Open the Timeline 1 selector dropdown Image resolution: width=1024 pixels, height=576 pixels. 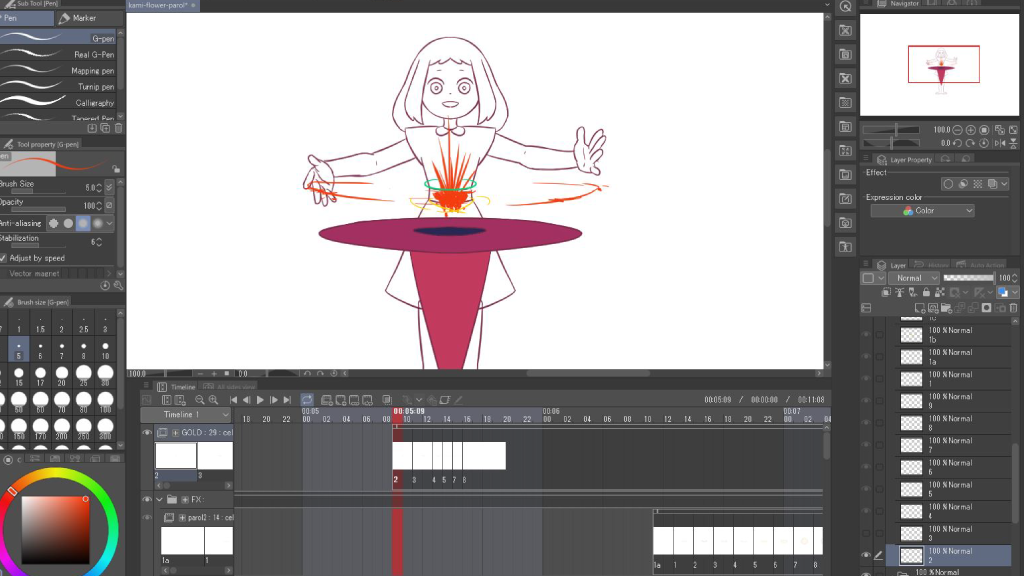pos(185,414)
